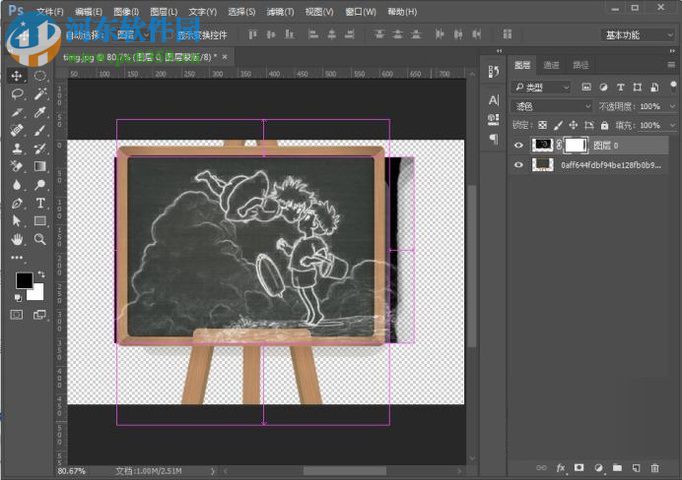Create a new layer
The height and width of the screenshot is (480, 682).
tap(636, 468)
